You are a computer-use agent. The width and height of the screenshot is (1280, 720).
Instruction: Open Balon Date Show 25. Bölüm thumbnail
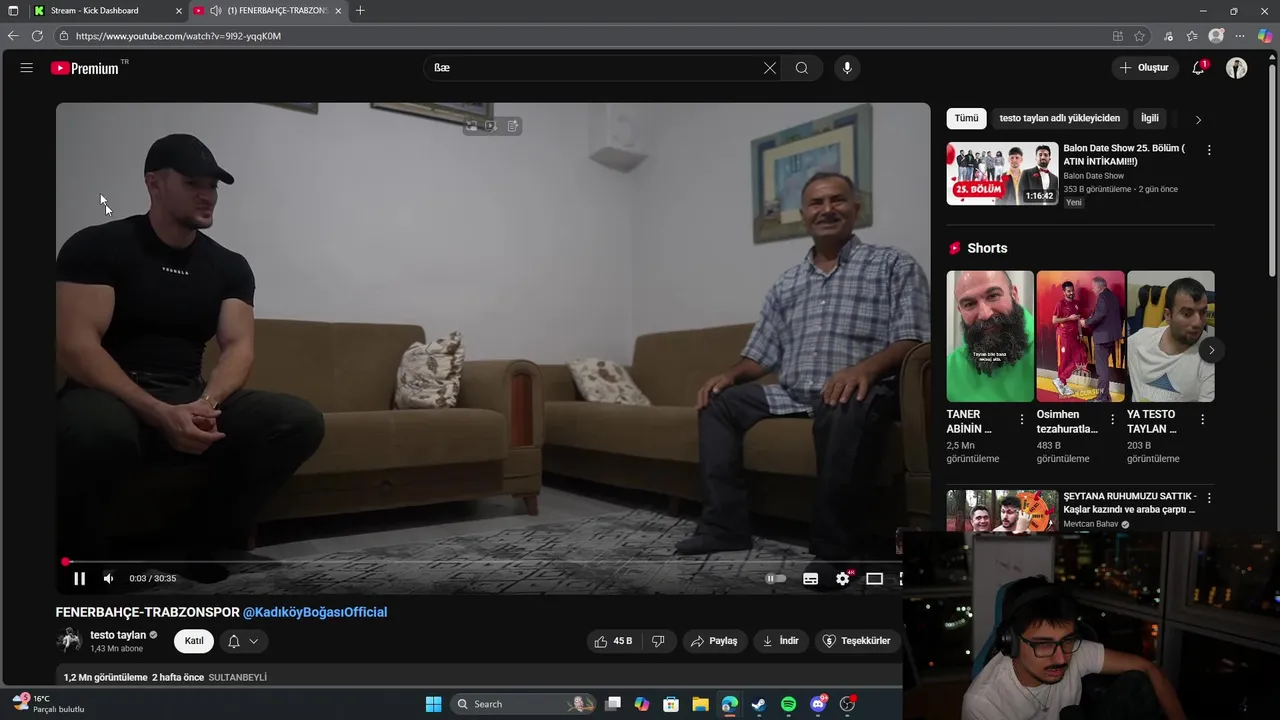click(x=1002, y=173)
